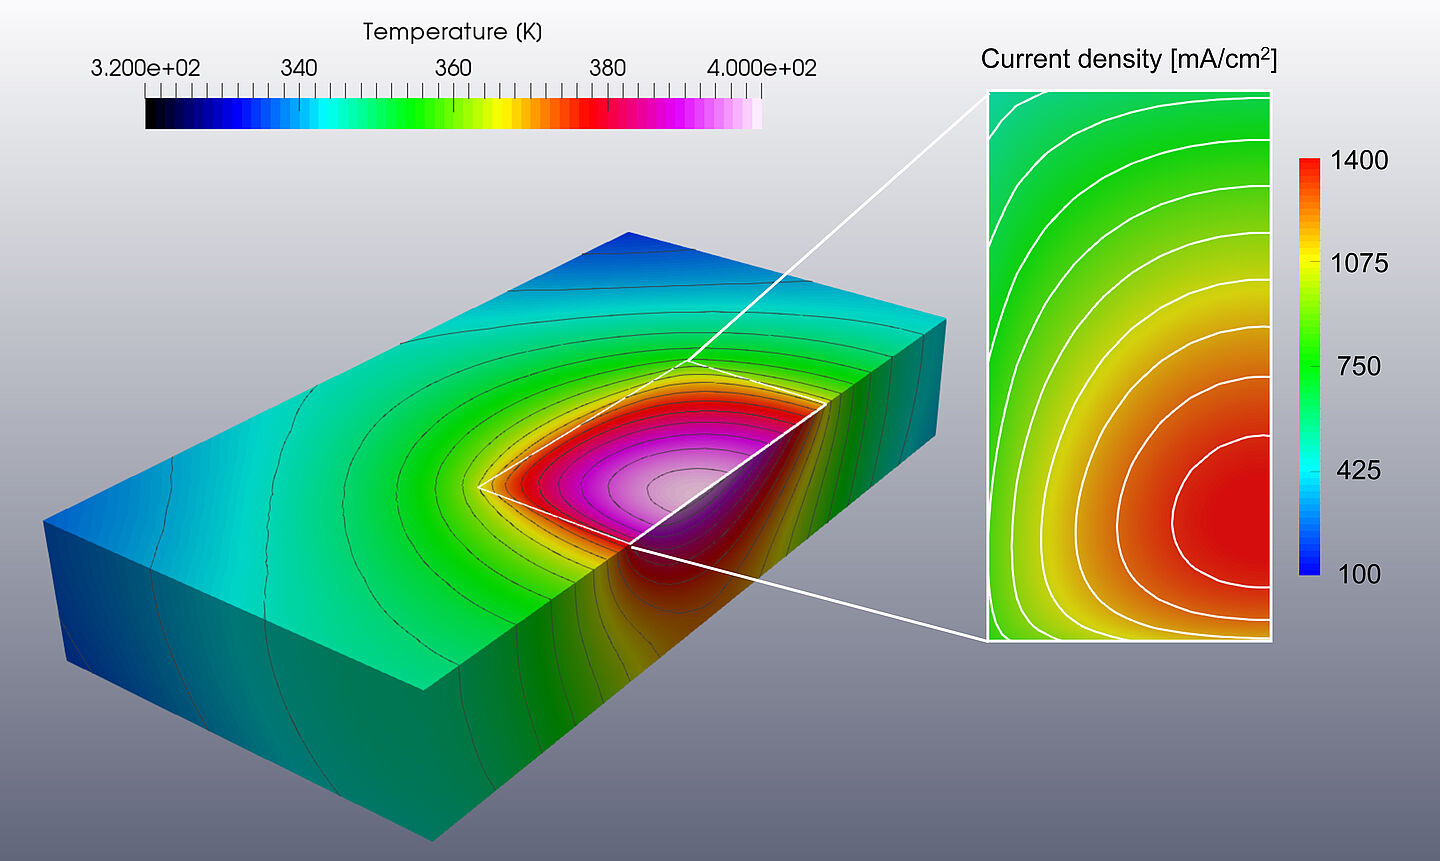Click the horizontal temperature color bar

coord(454,113)
